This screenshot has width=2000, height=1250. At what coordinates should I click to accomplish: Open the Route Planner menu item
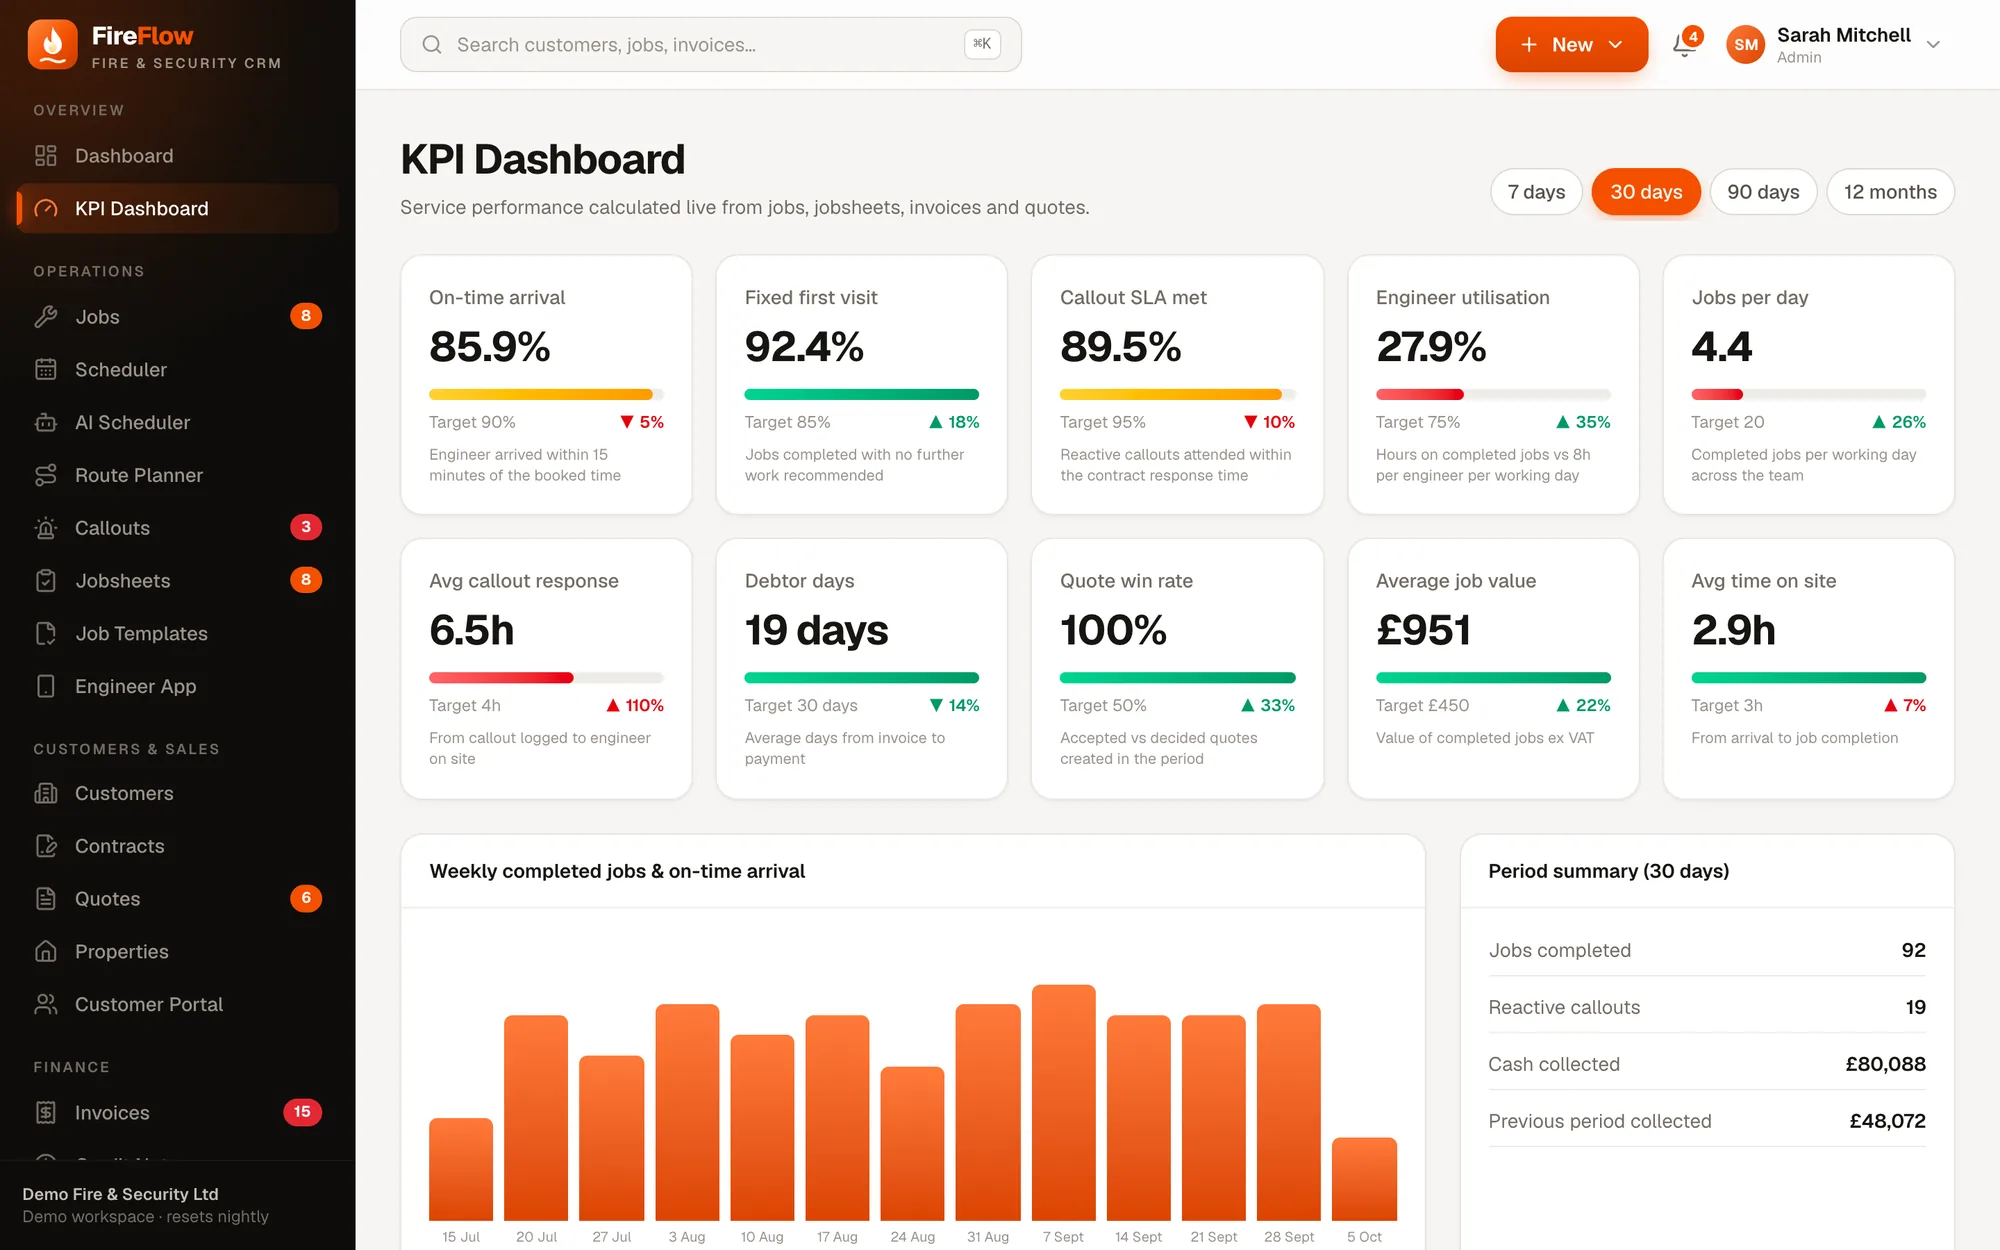(x=178, y=476)
